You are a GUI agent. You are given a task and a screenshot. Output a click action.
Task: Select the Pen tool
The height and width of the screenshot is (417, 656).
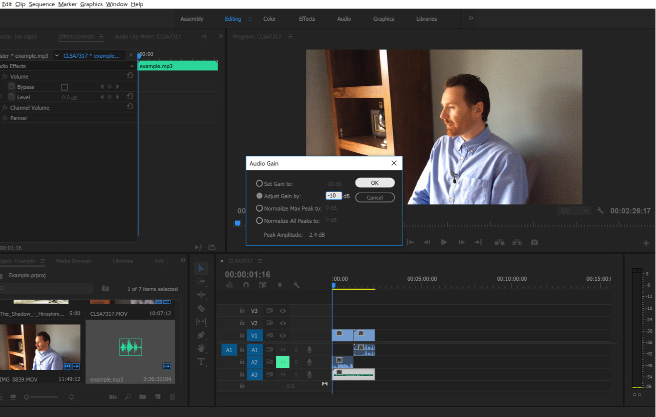click(x=201, y=335)
